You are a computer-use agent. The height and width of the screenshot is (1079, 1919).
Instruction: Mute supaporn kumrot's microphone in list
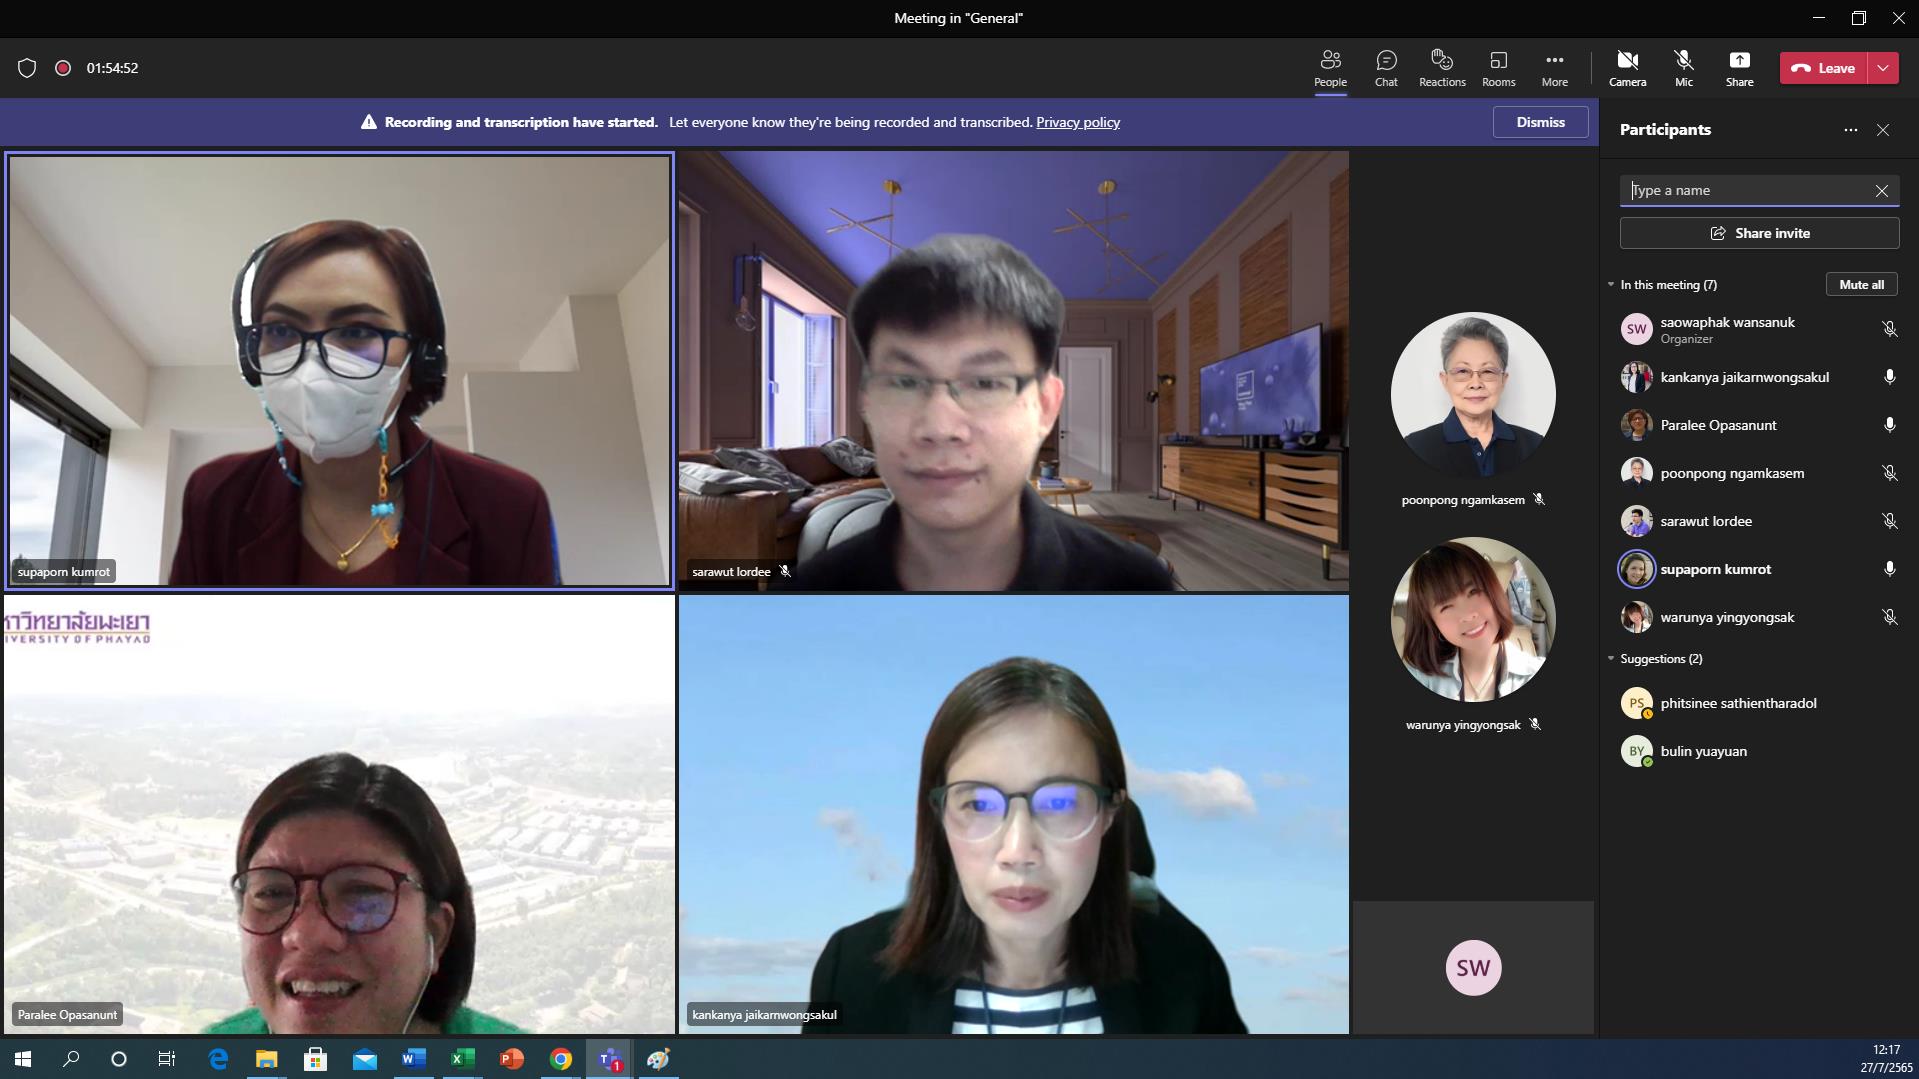coord(1889,569)
